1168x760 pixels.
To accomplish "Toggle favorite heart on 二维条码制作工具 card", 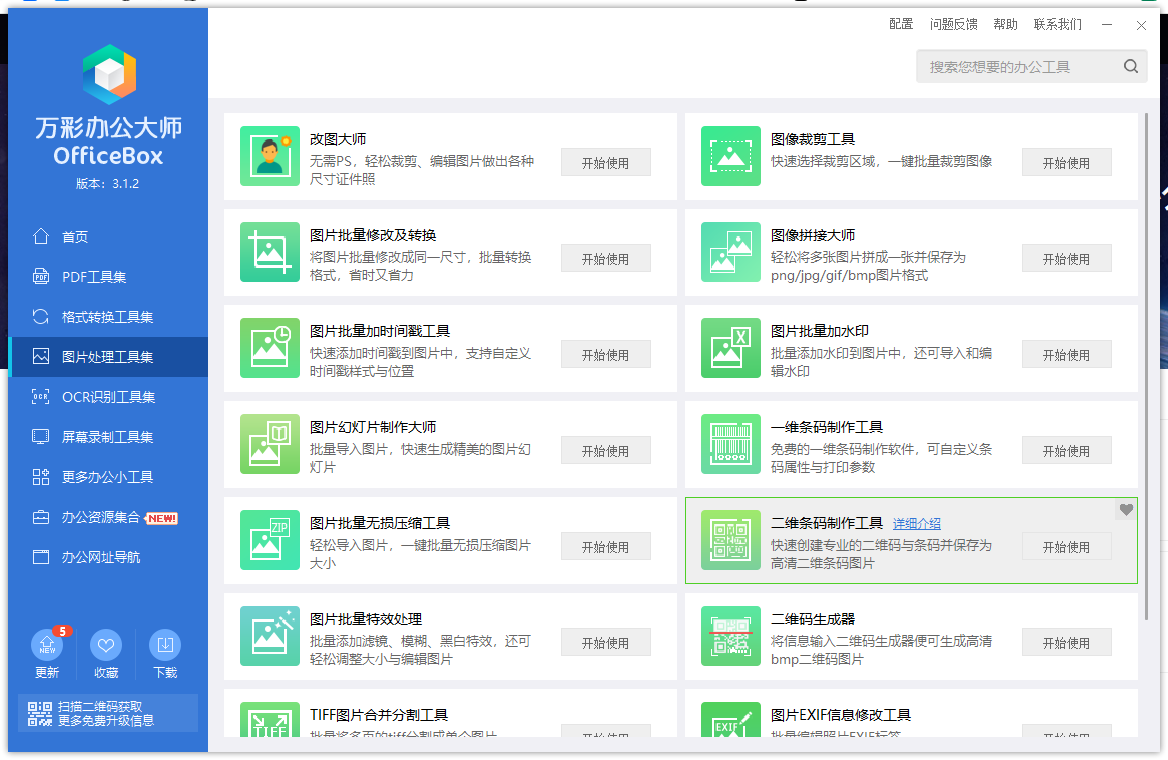I will (1126, 510).
